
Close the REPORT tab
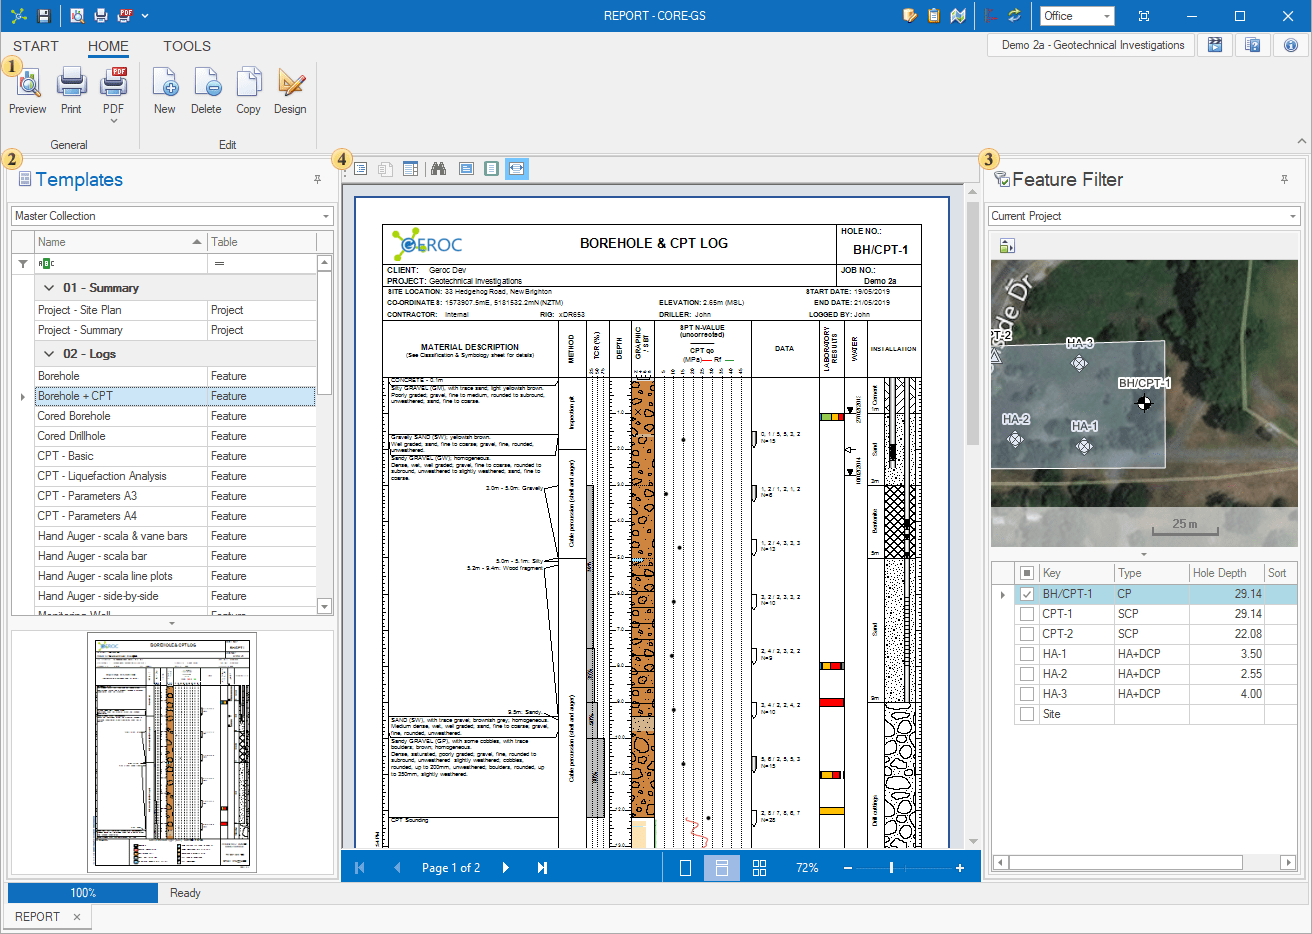pyautogui.click(x=77, y=917)
